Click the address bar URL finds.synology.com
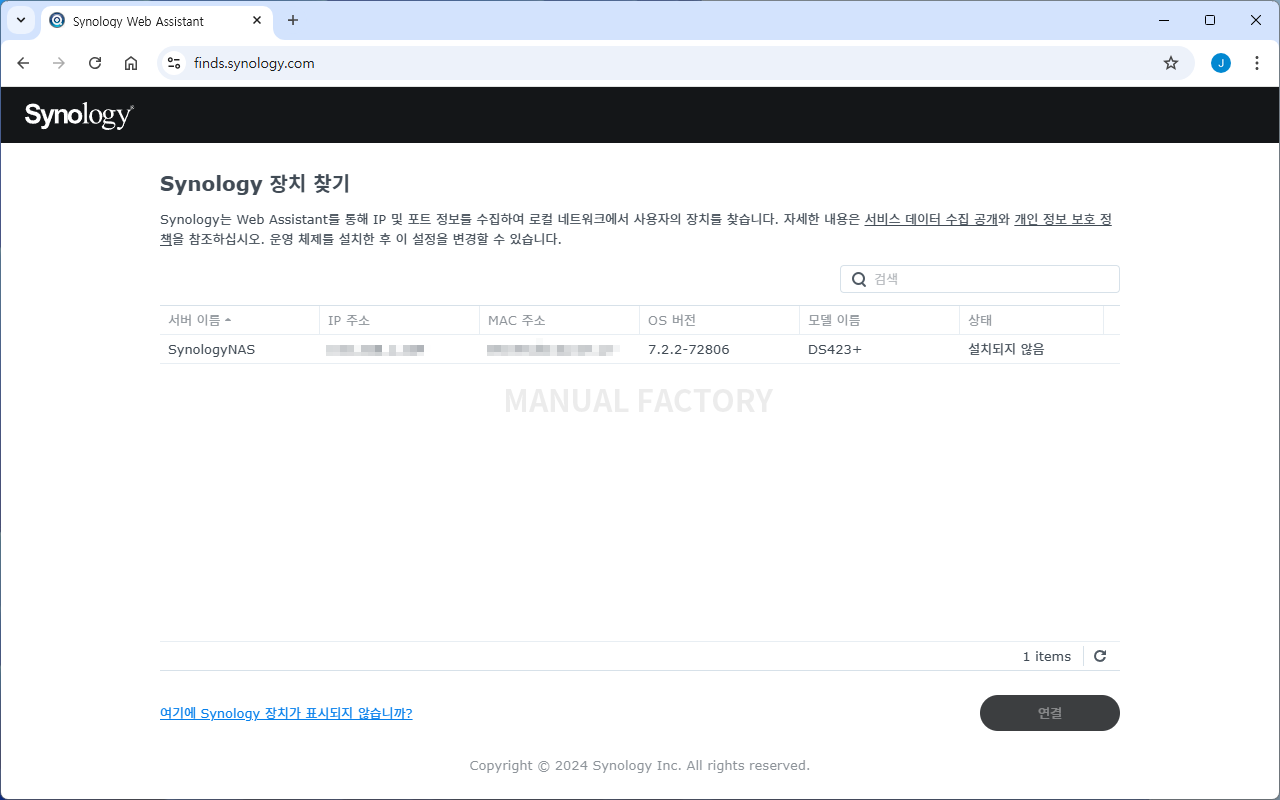The image size is (1280, 800). click(x=254, y=63)
